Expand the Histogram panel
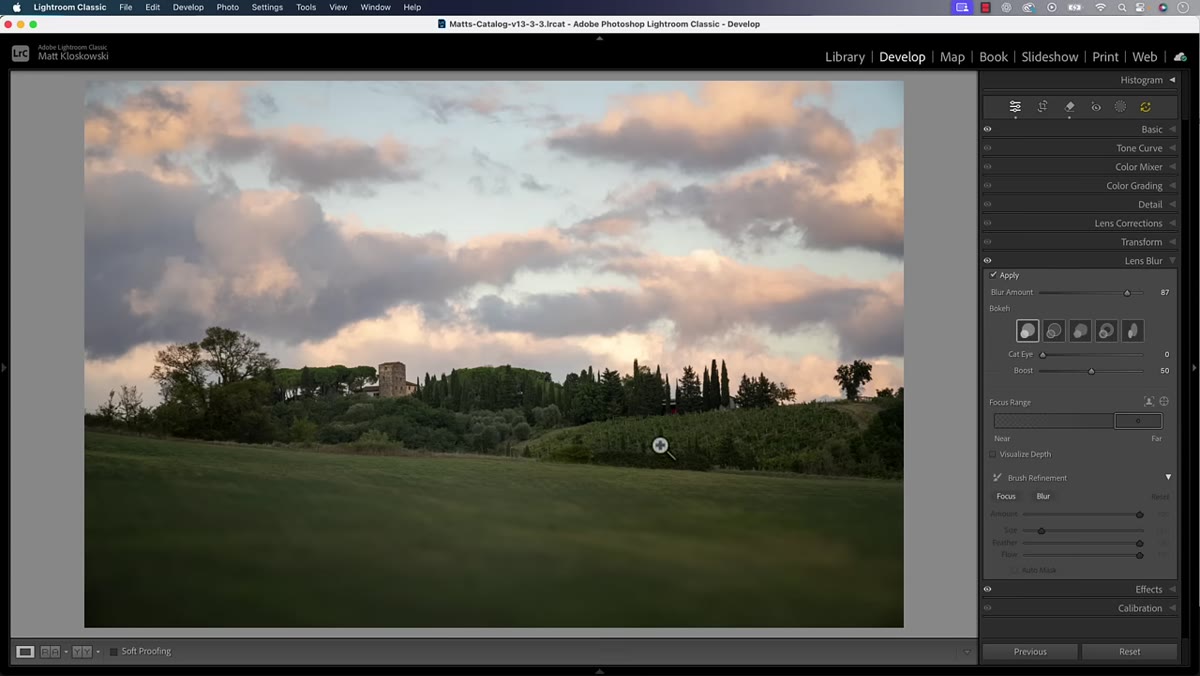Screen dimensions: 1200x676 click(1172, 80)
